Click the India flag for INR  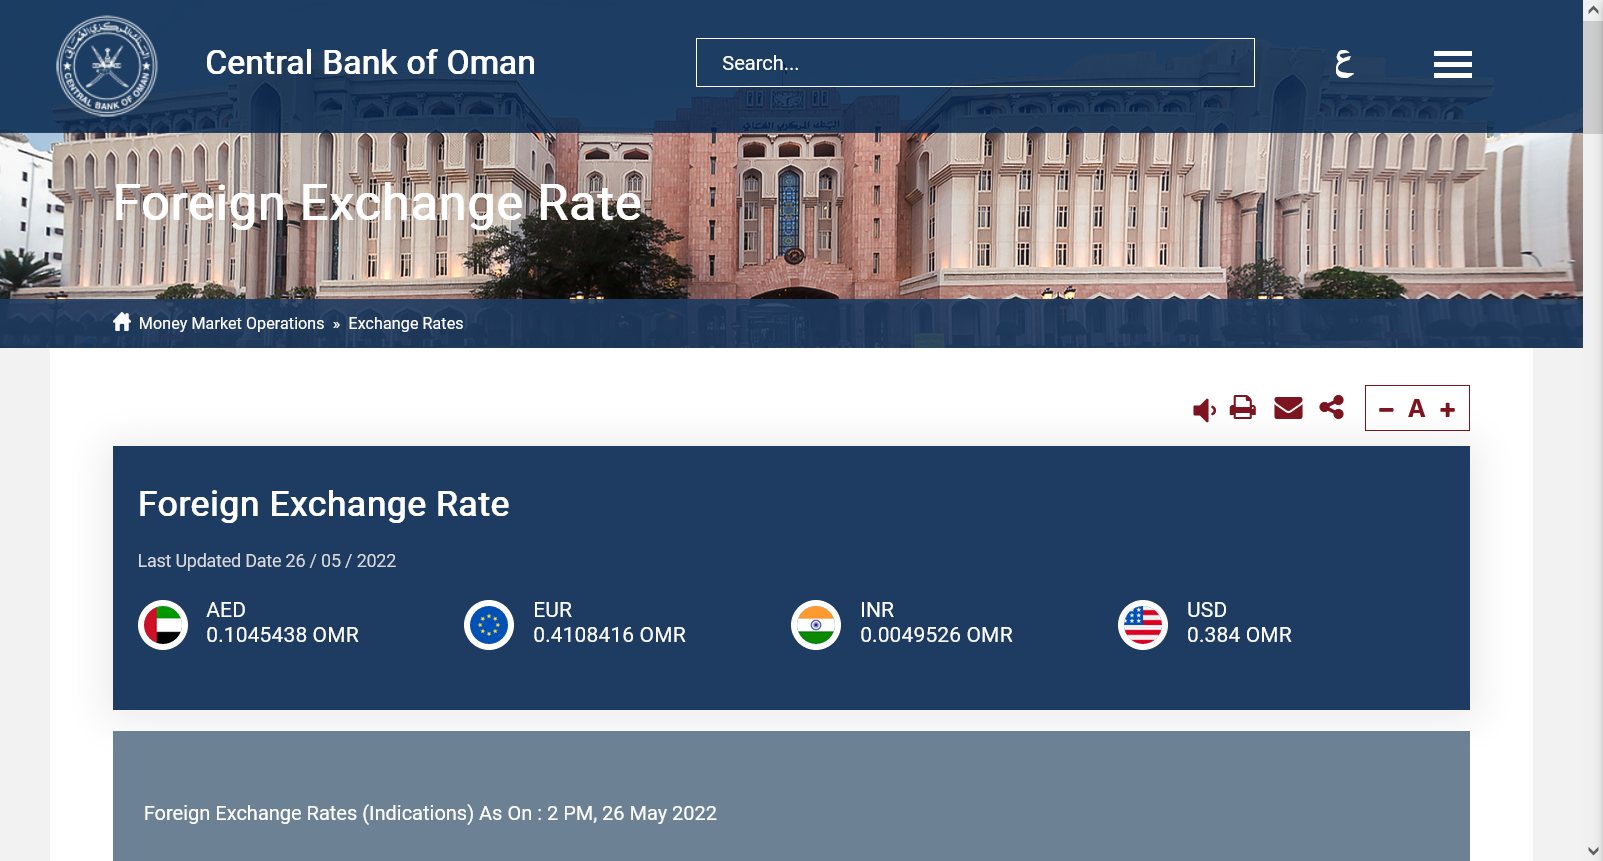pyautogui.click(x=816, y=625)
